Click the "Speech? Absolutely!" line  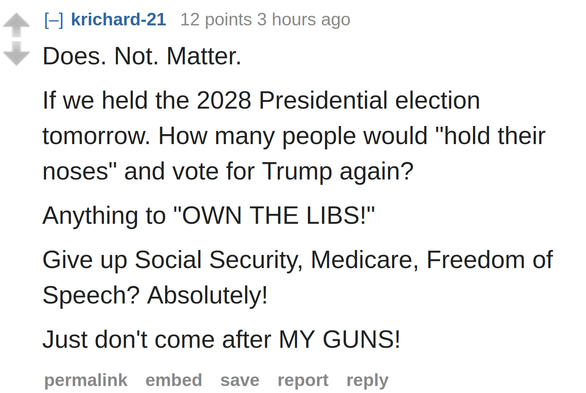[x=155, y=295]
